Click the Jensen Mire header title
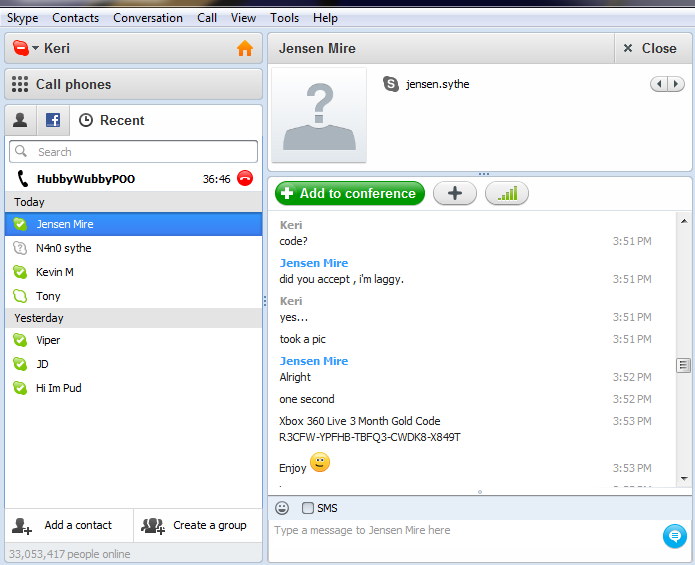695x565 pixels. pyautogui.click(x=317, y=48)
